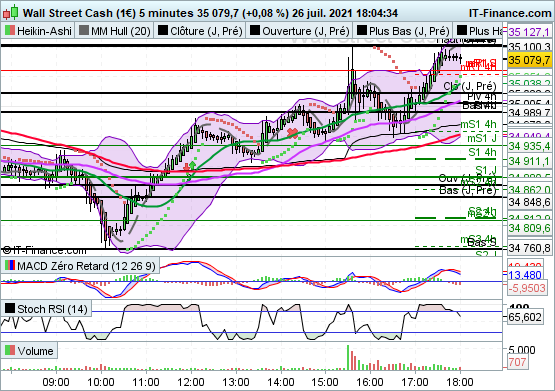Click the green 34 935,4 price label

(529, 146)
